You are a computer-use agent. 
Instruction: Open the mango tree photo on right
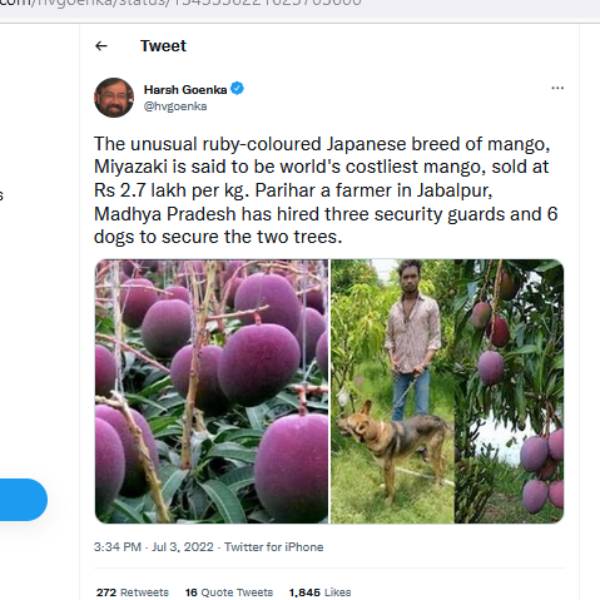point(510,391)
